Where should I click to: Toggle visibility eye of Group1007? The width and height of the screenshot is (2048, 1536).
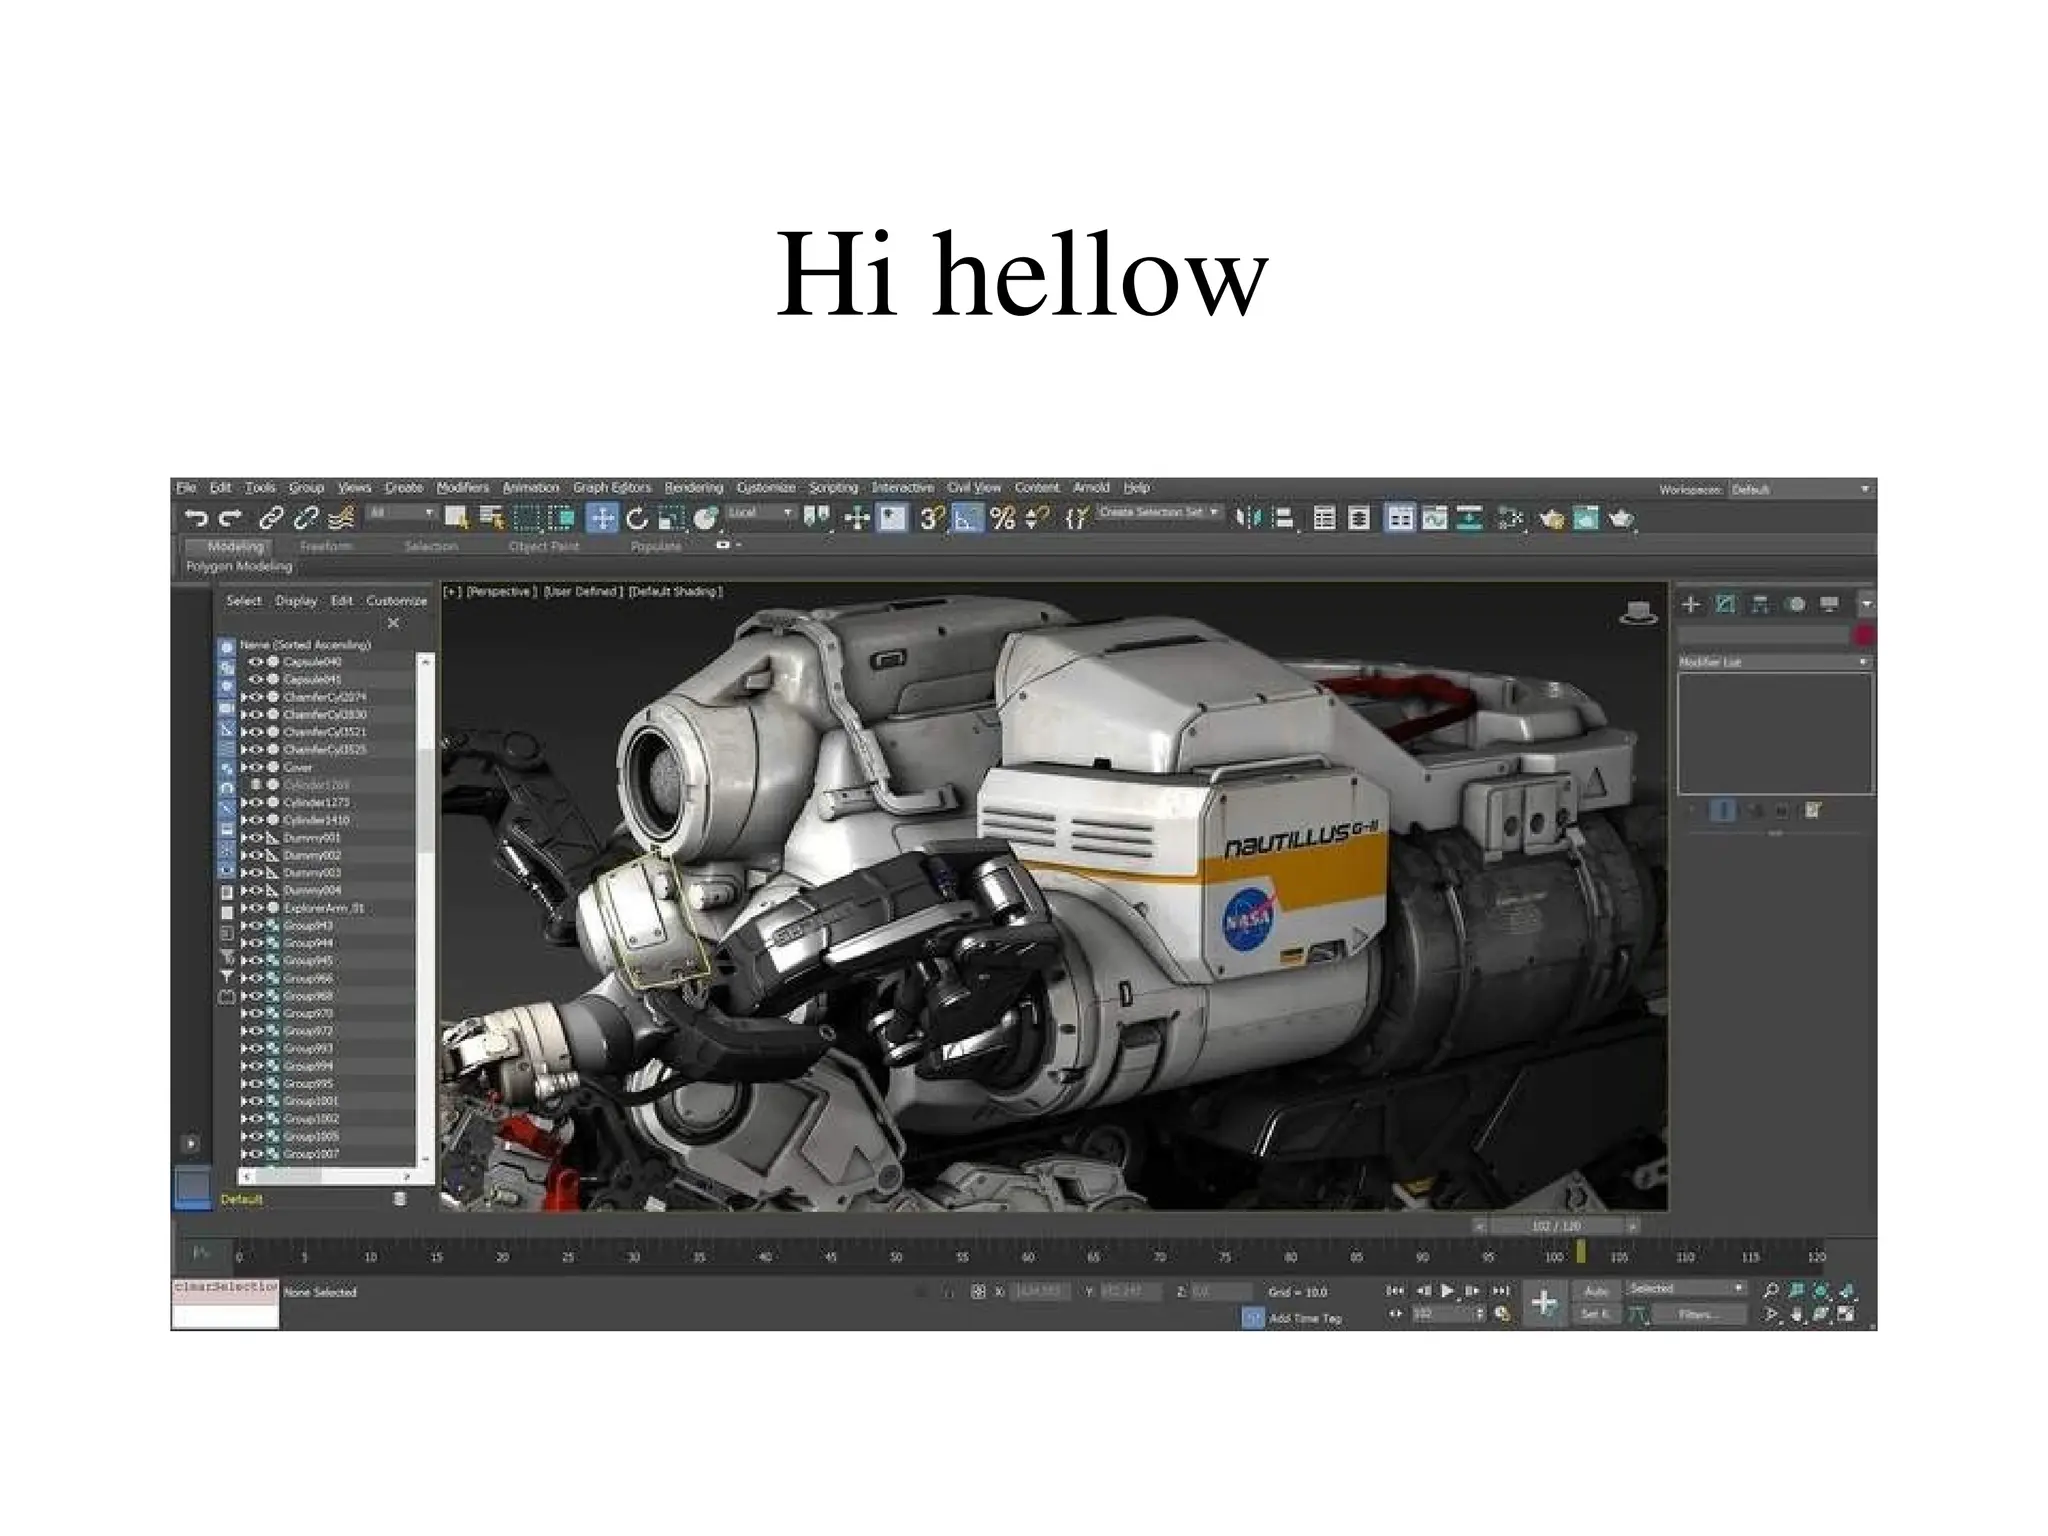[x=256, y=1154]
